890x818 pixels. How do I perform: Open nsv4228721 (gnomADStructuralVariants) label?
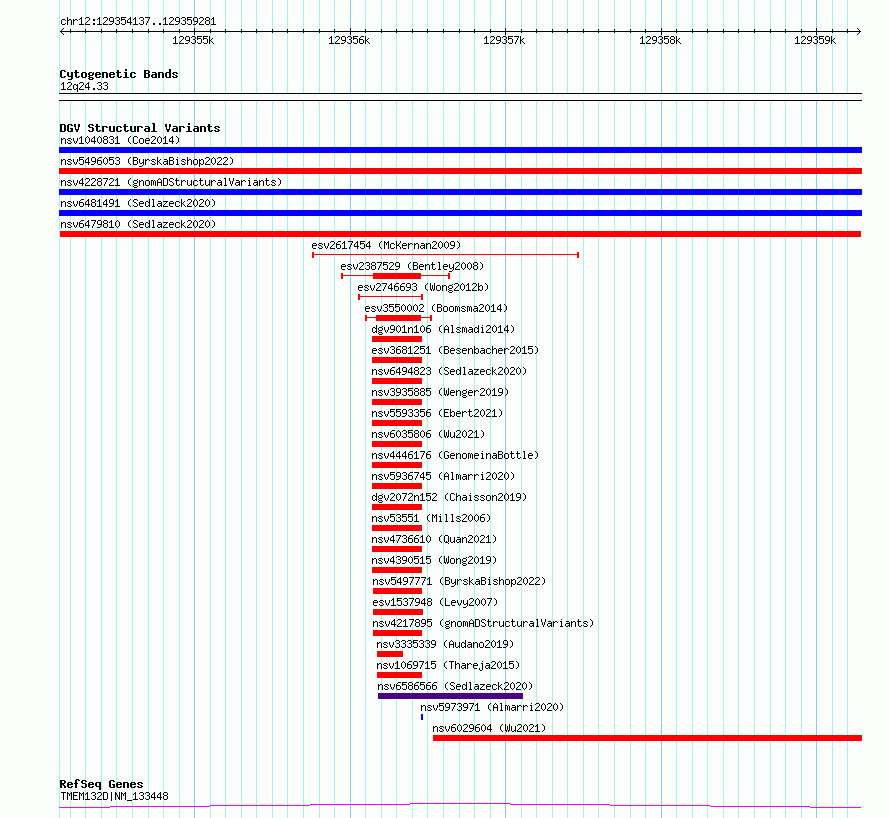tap(171, 182)
